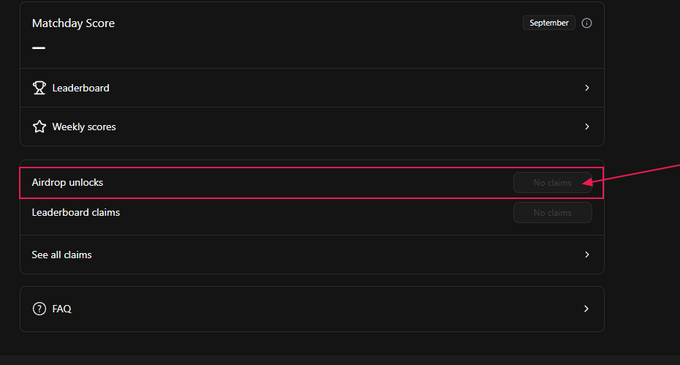Screen dimensions: 680x365
Task: Click the Leaderboard trophy icon
Action: (x=39, y=88)
